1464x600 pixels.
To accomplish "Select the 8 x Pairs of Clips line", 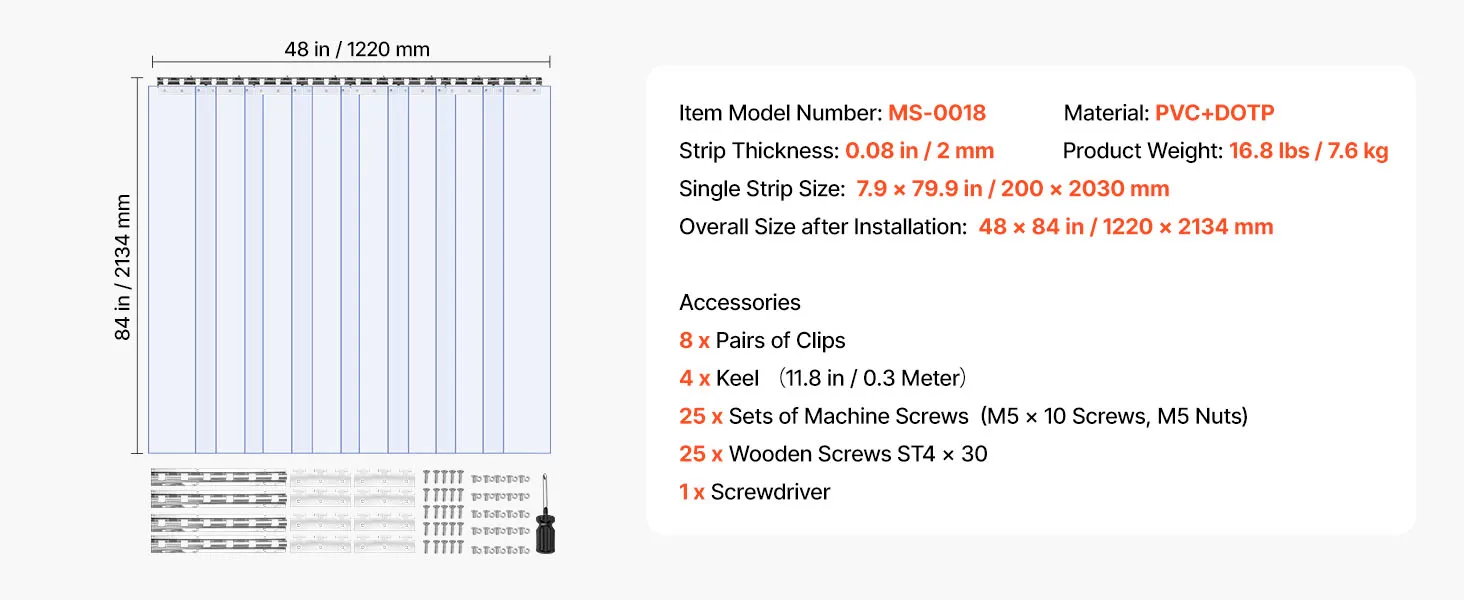I will pos(762,341).
